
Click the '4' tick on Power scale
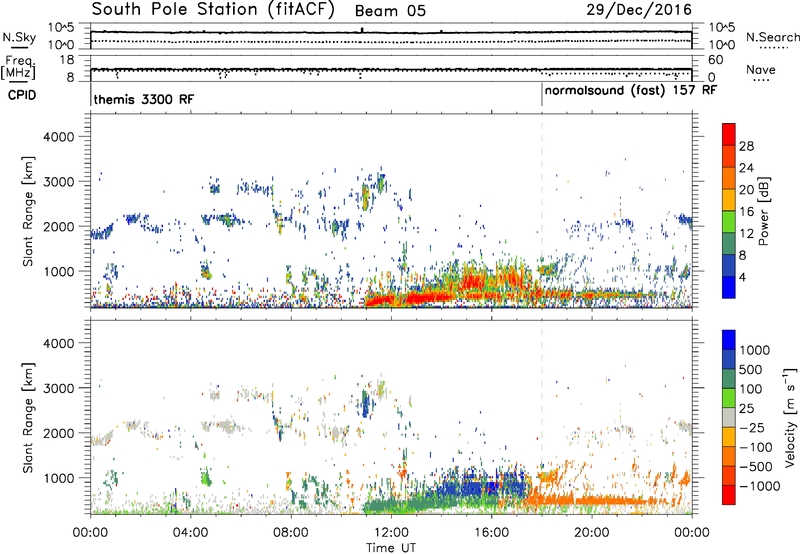click(742, 277)
